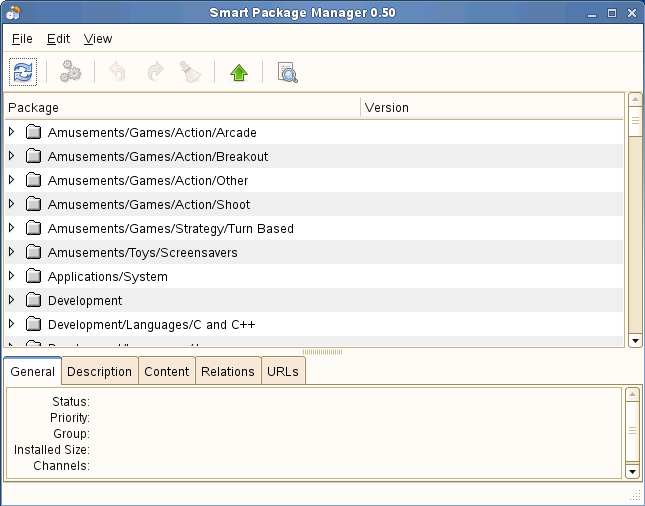Select Amusements/Games/Action/Shoot row text
Viewport: 645px width, 506px height.
[x=149, y=204]
